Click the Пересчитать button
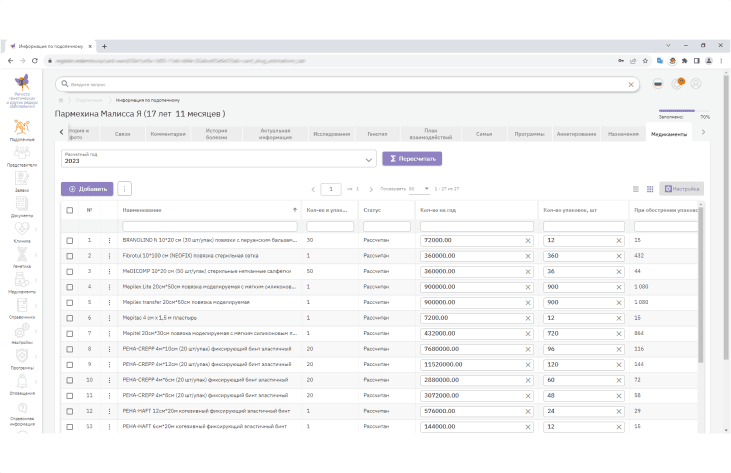The height and width of the screenshot is (473, 731). [x=412, y=158]
